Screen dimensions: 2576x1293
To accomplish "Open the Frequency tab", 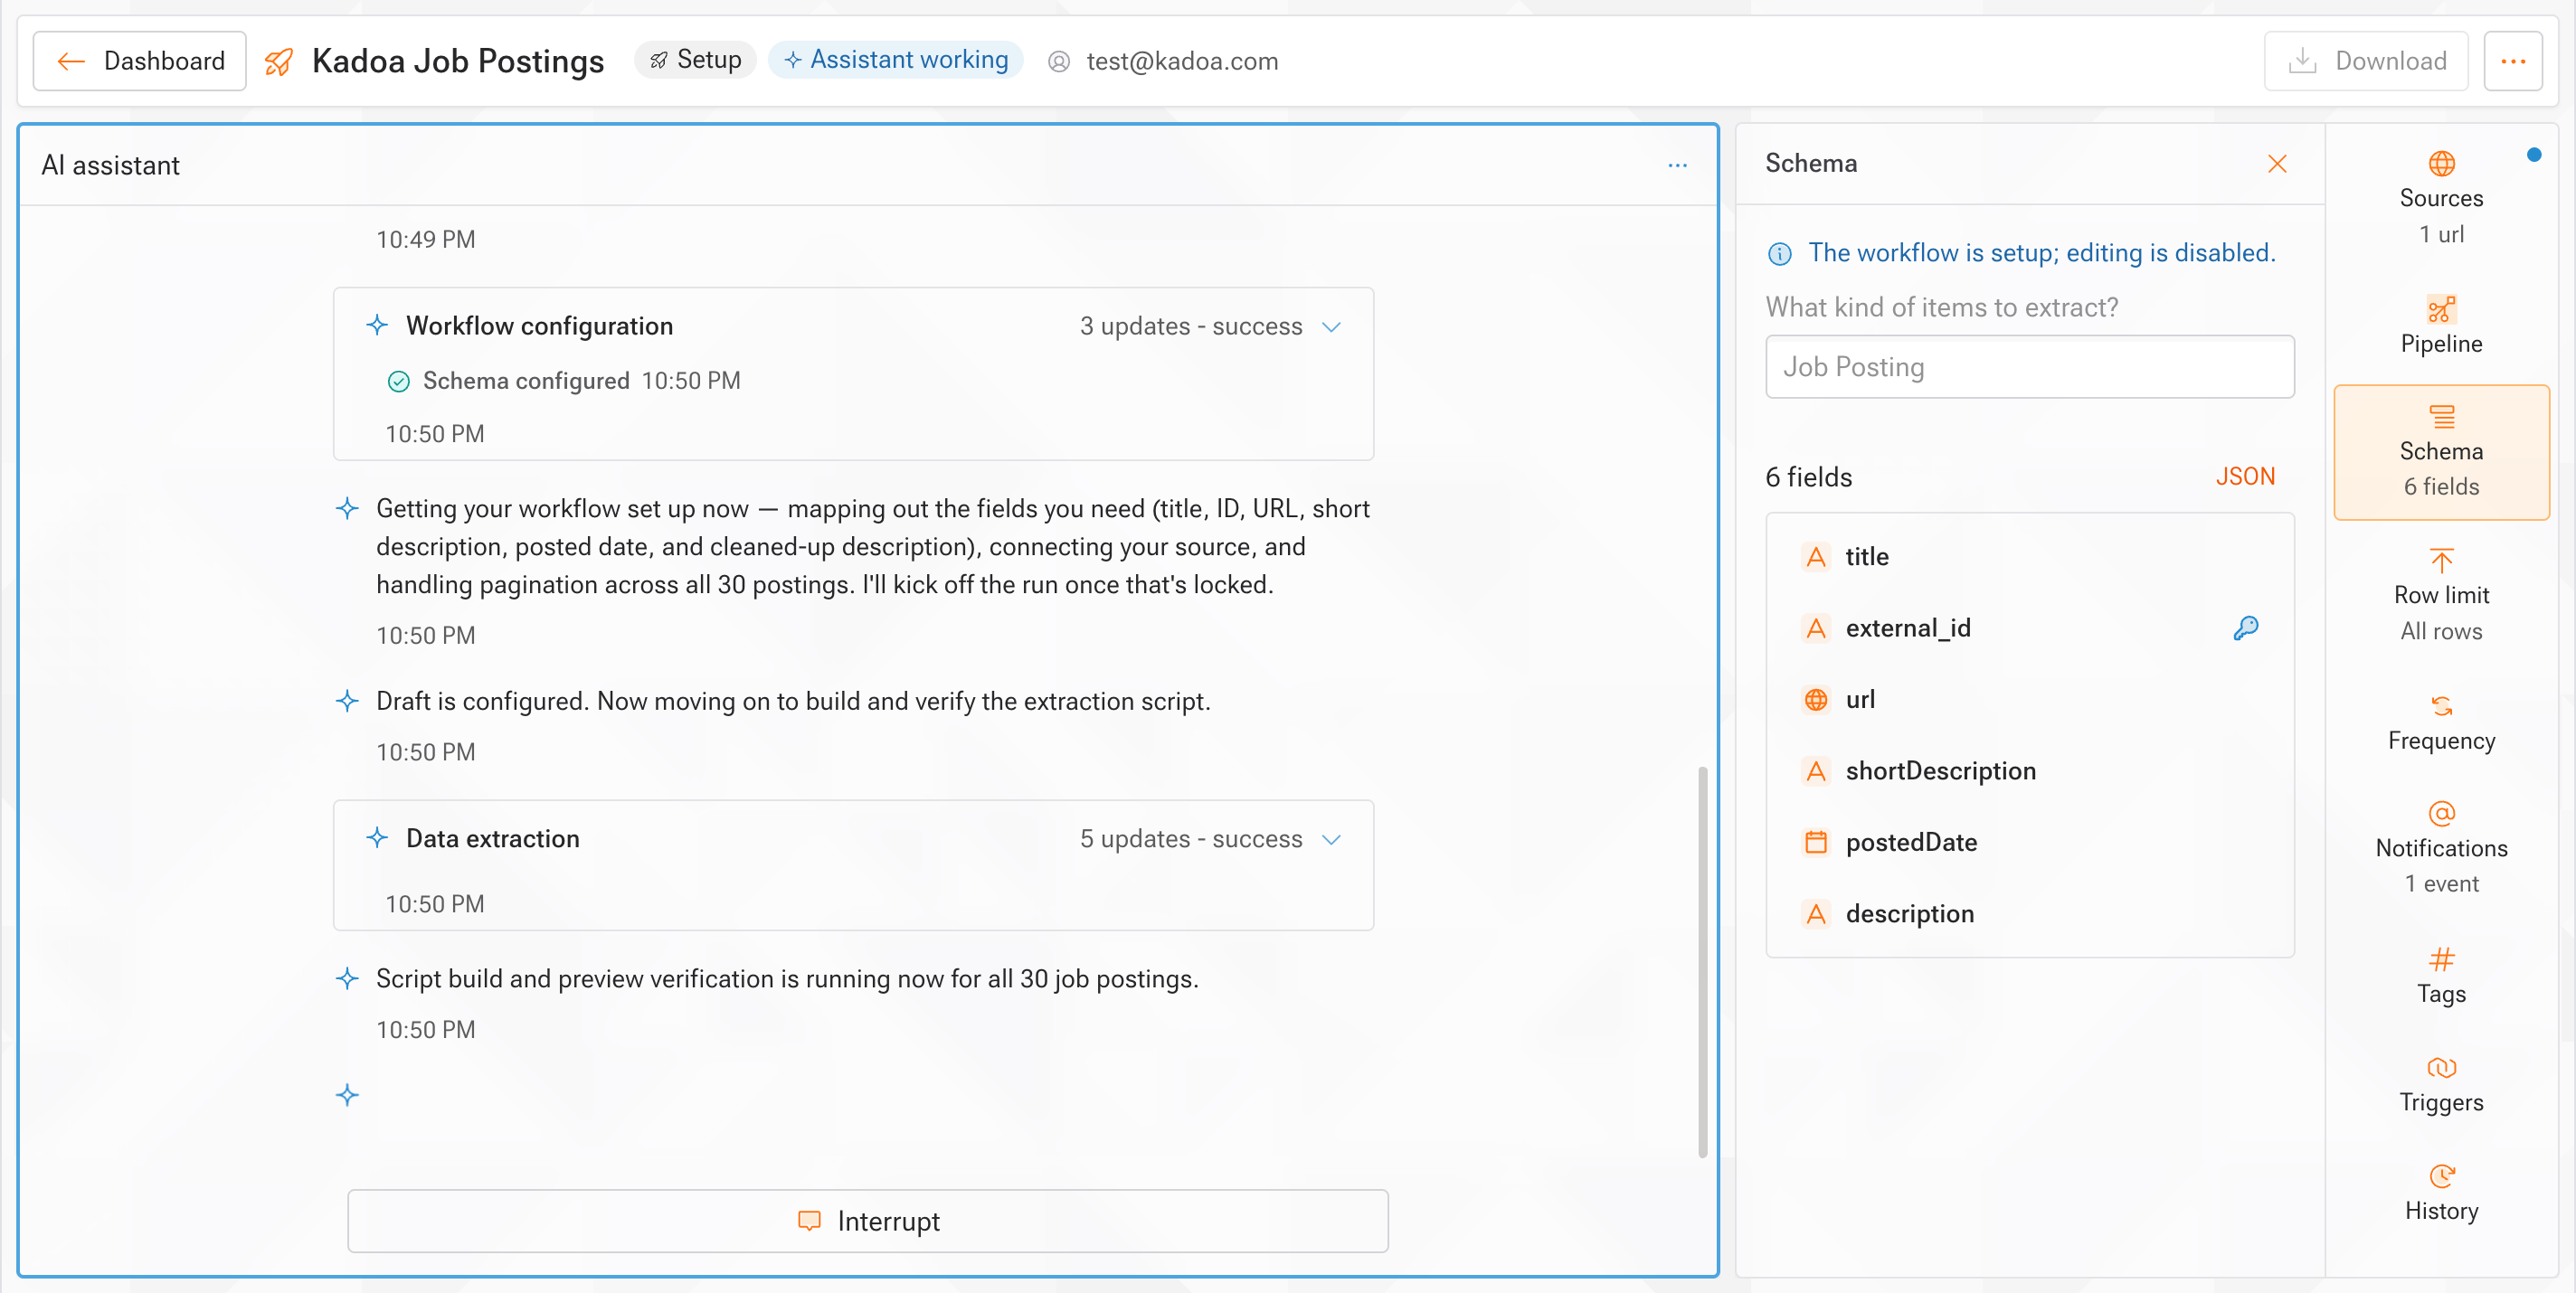I will coord(2441,723).
